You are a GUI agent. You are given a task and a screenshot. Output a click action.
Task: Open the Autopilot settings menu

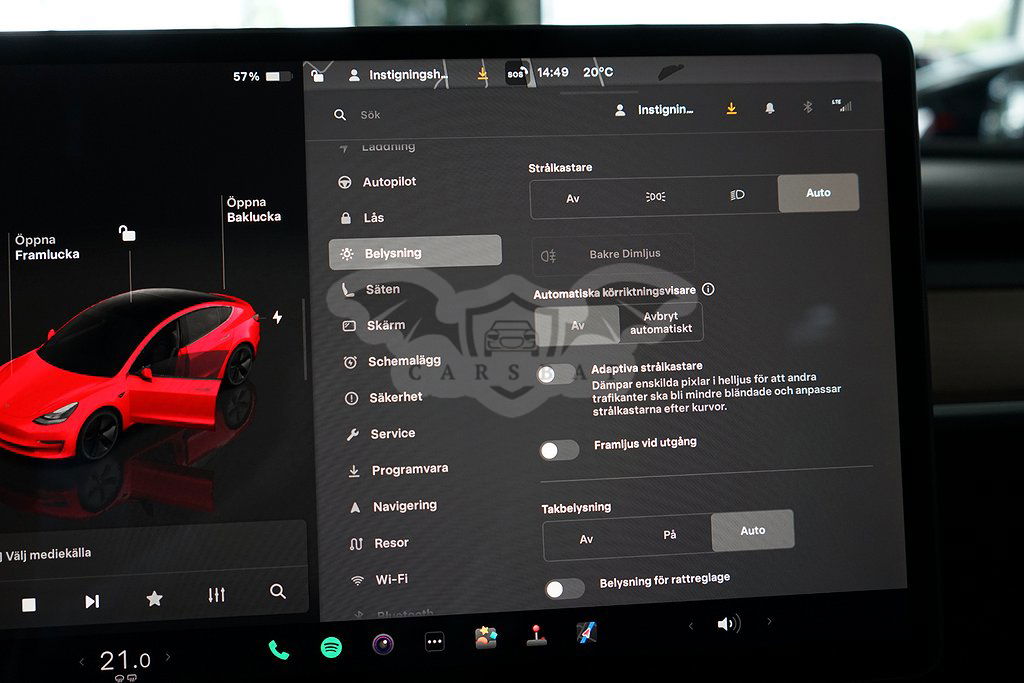coord(389,182)
